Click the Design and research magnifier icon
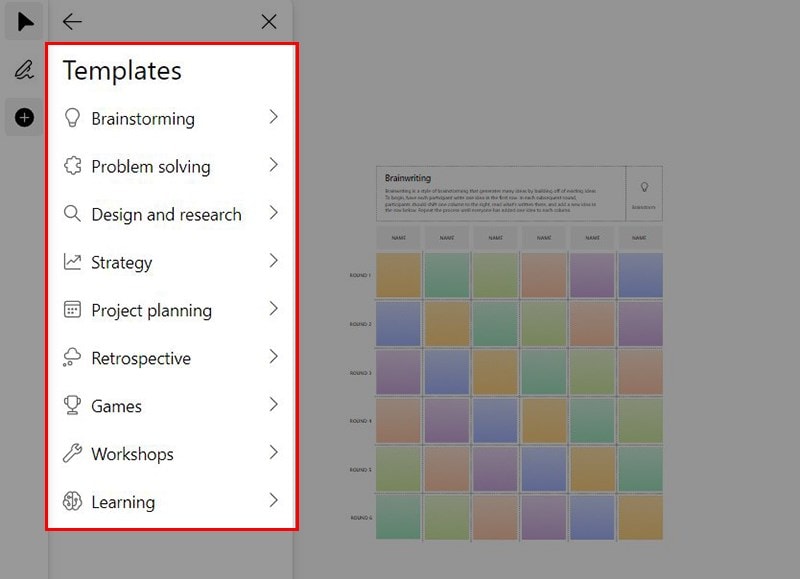800x579 pixels. (74, 214)
